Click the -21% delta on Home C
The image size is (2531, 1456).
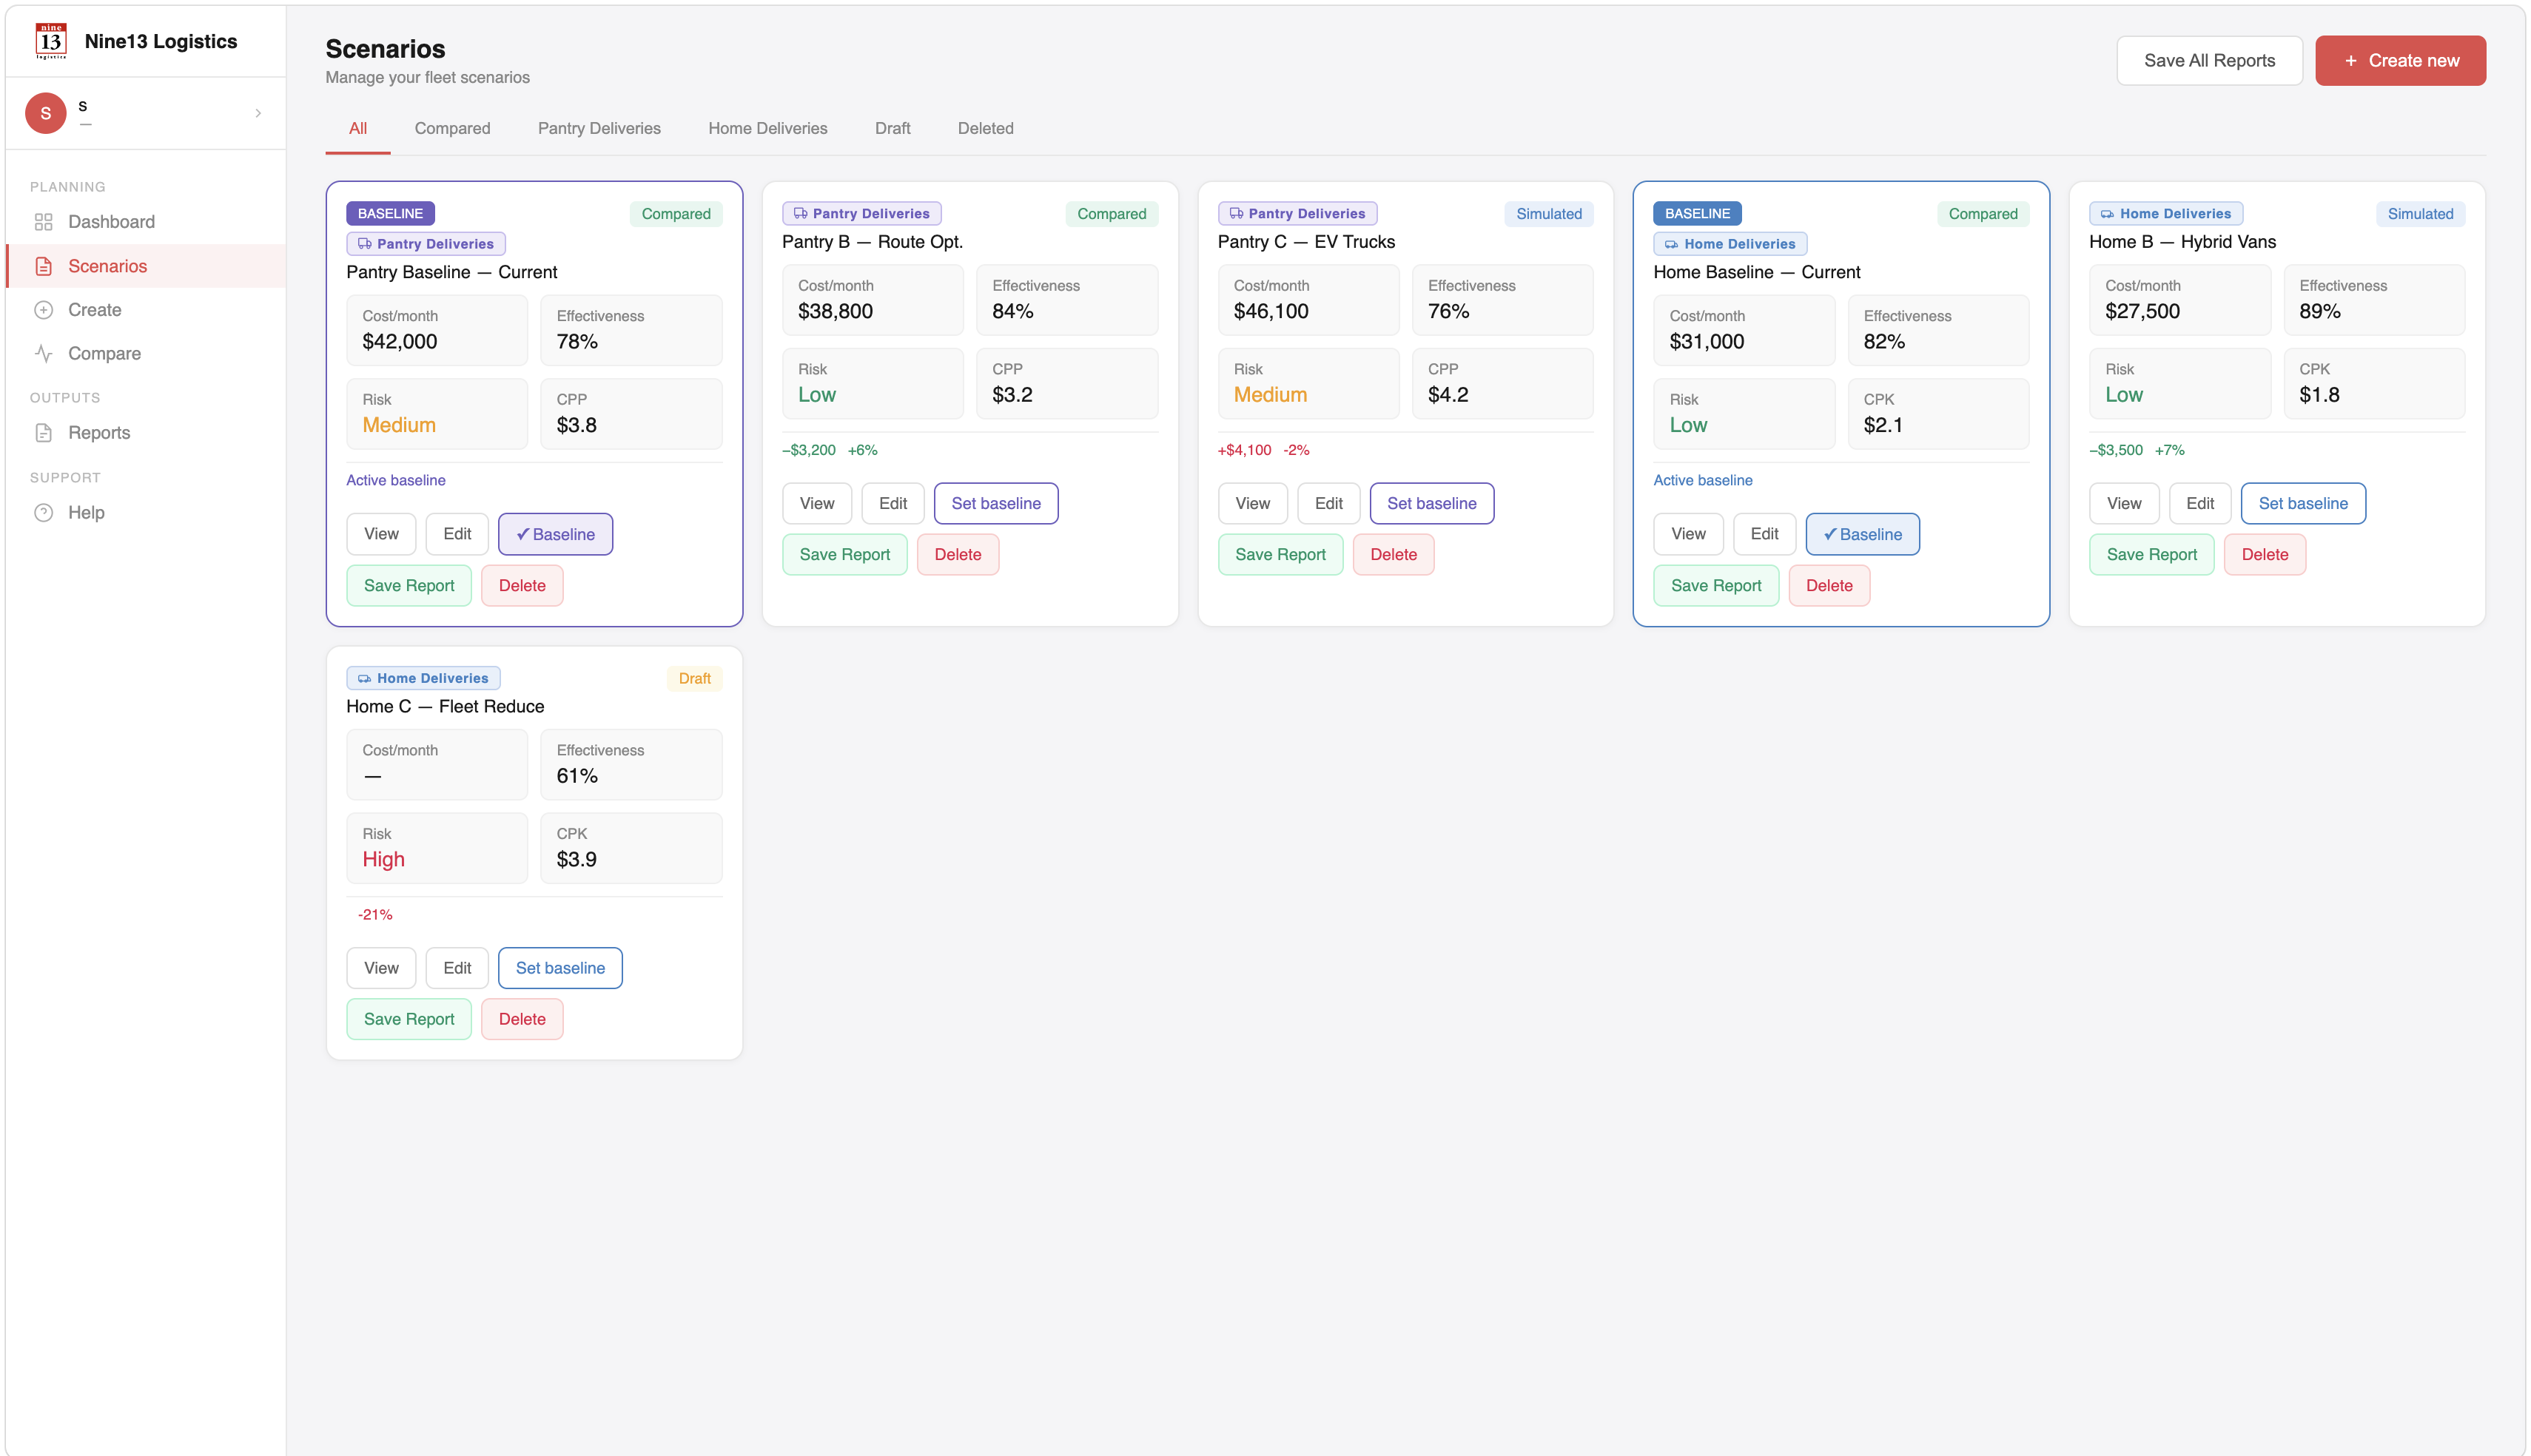375,914
